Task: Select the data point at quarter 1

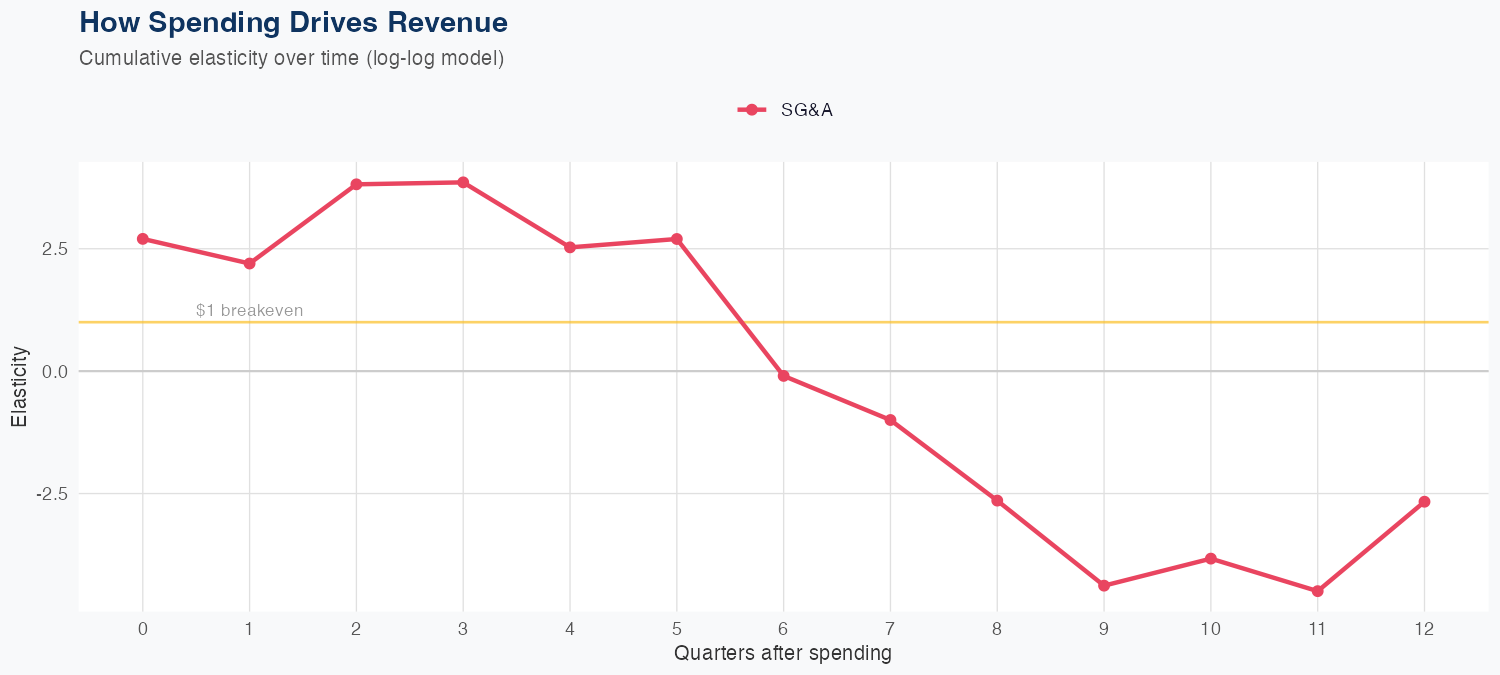Action: (249, 263)
